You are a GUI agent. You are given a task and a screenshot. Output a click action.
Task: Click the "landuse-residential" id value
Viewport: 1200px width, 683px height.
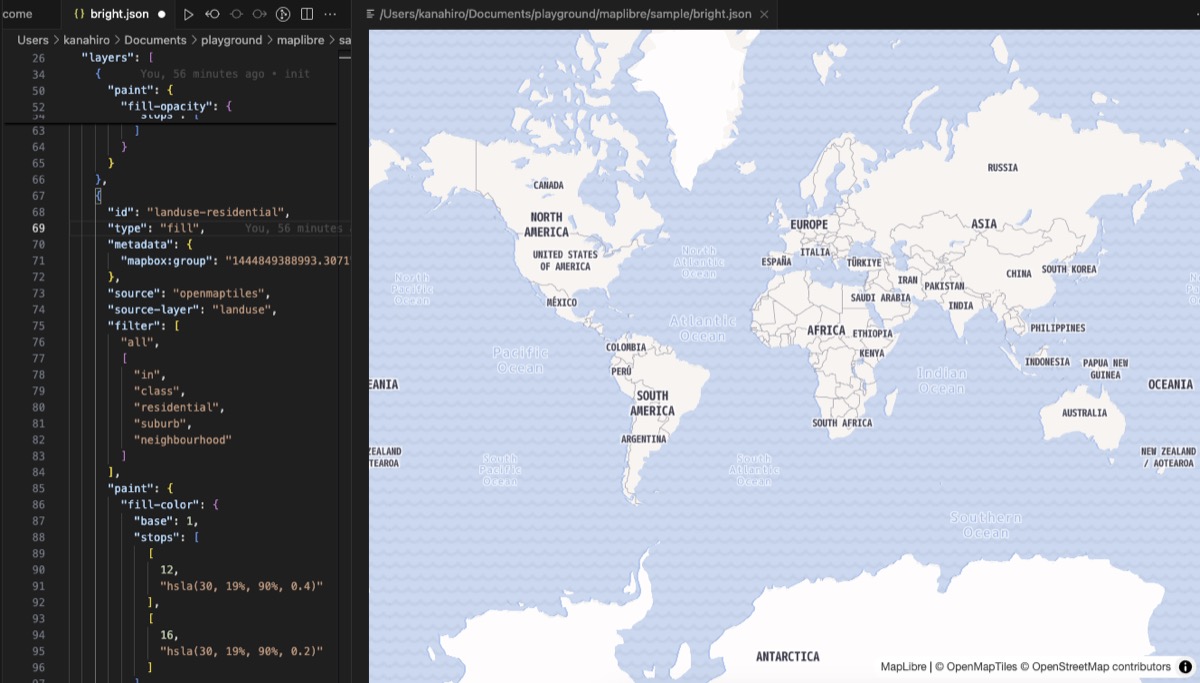tap(217, 212)
